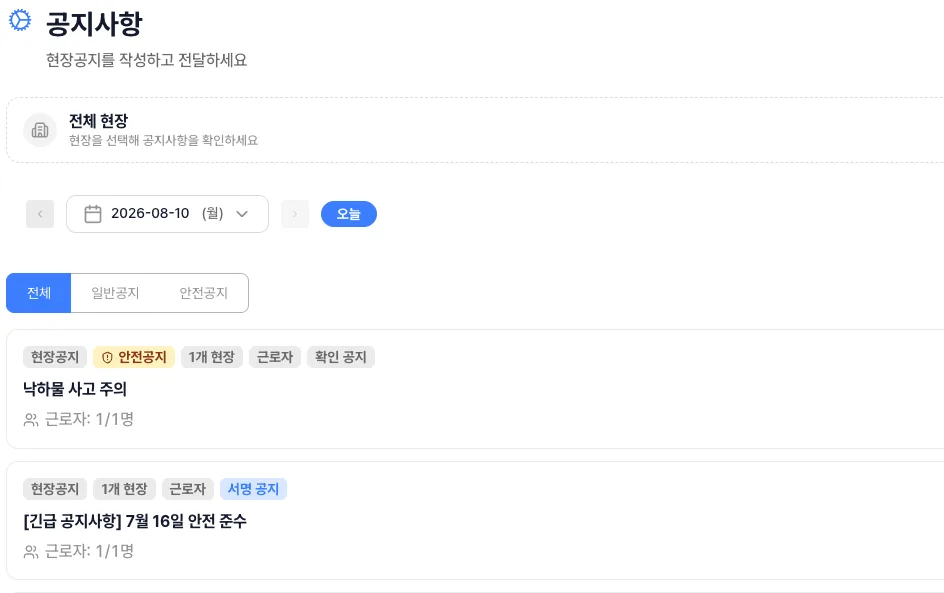Viewport: 944px width, 593px height.
Task: Open the 전체 현장 site selector
Action: [x=475, y=130]
